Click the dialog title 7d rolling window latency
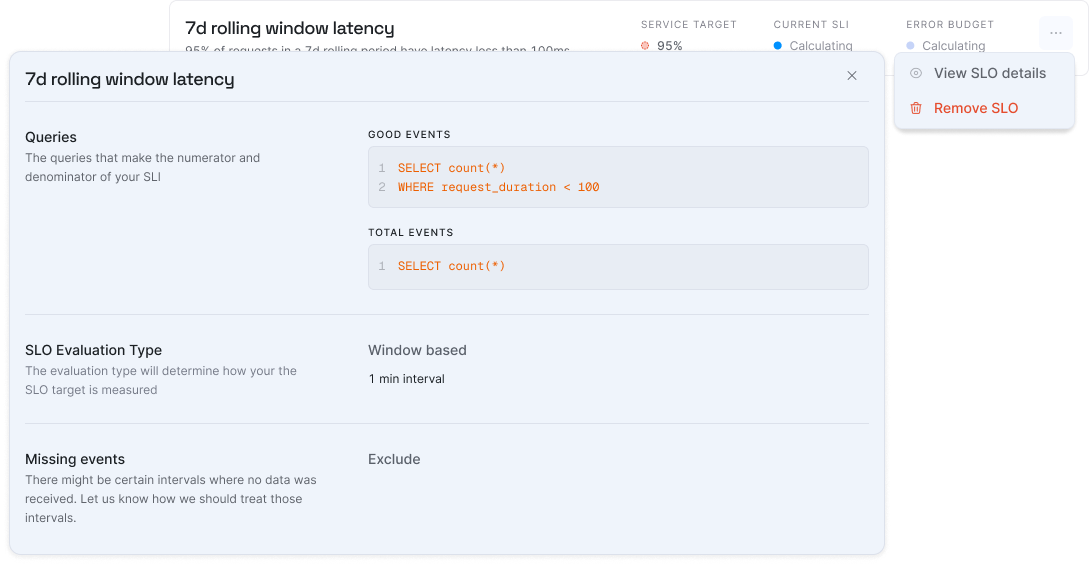 [130, 79]
